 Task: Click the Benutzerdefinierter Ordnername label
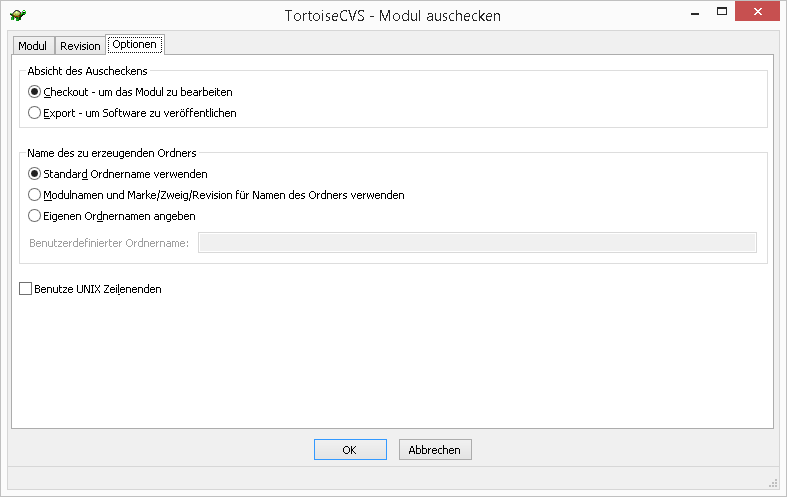point(108,243)
